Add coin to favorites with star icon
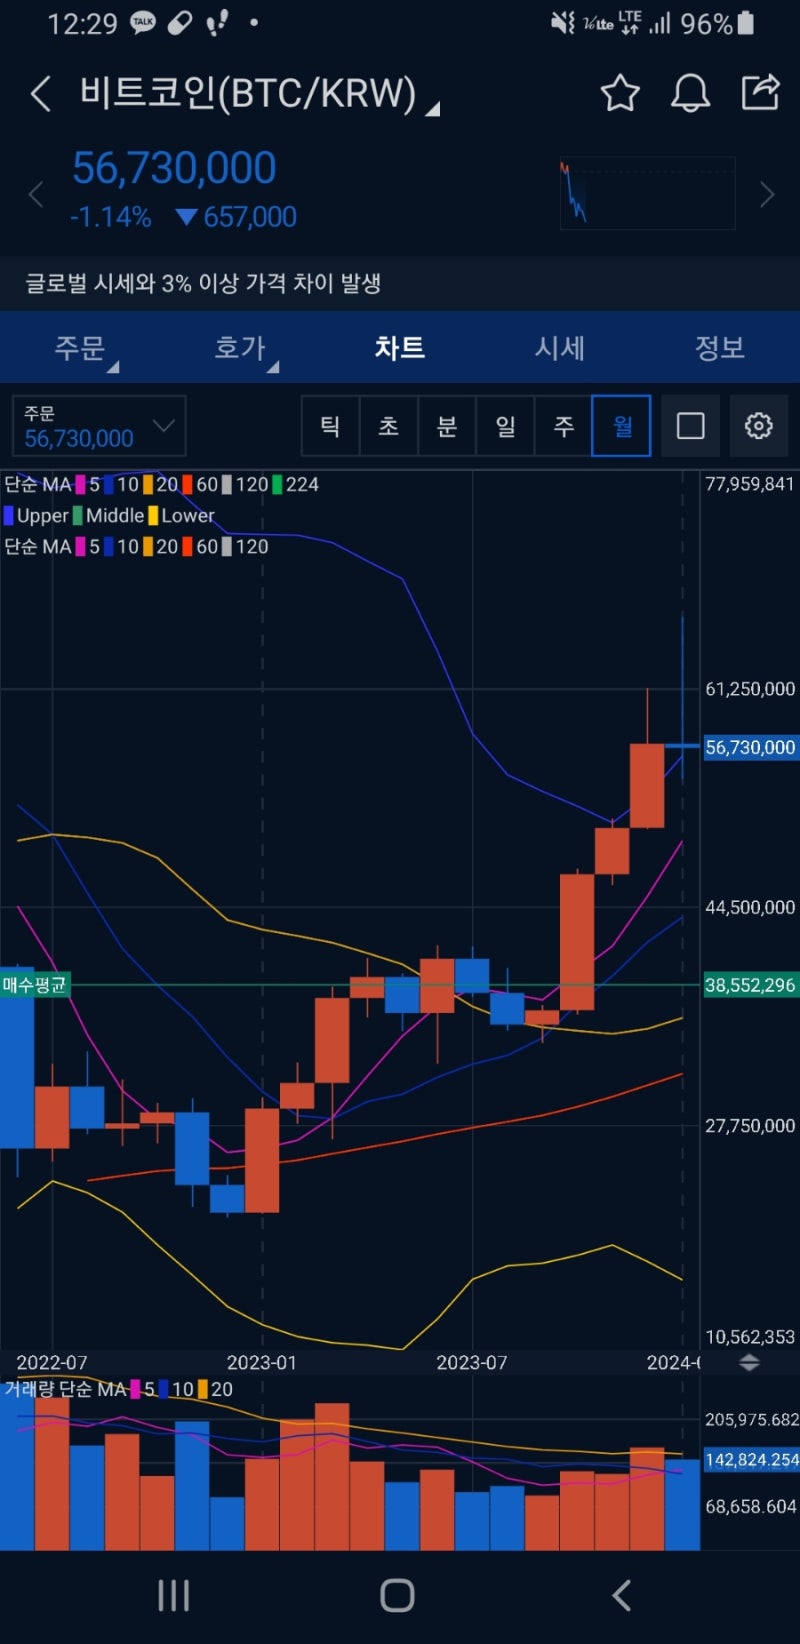The height and width of the screenshot is (1644, 800). coord(620,93)
